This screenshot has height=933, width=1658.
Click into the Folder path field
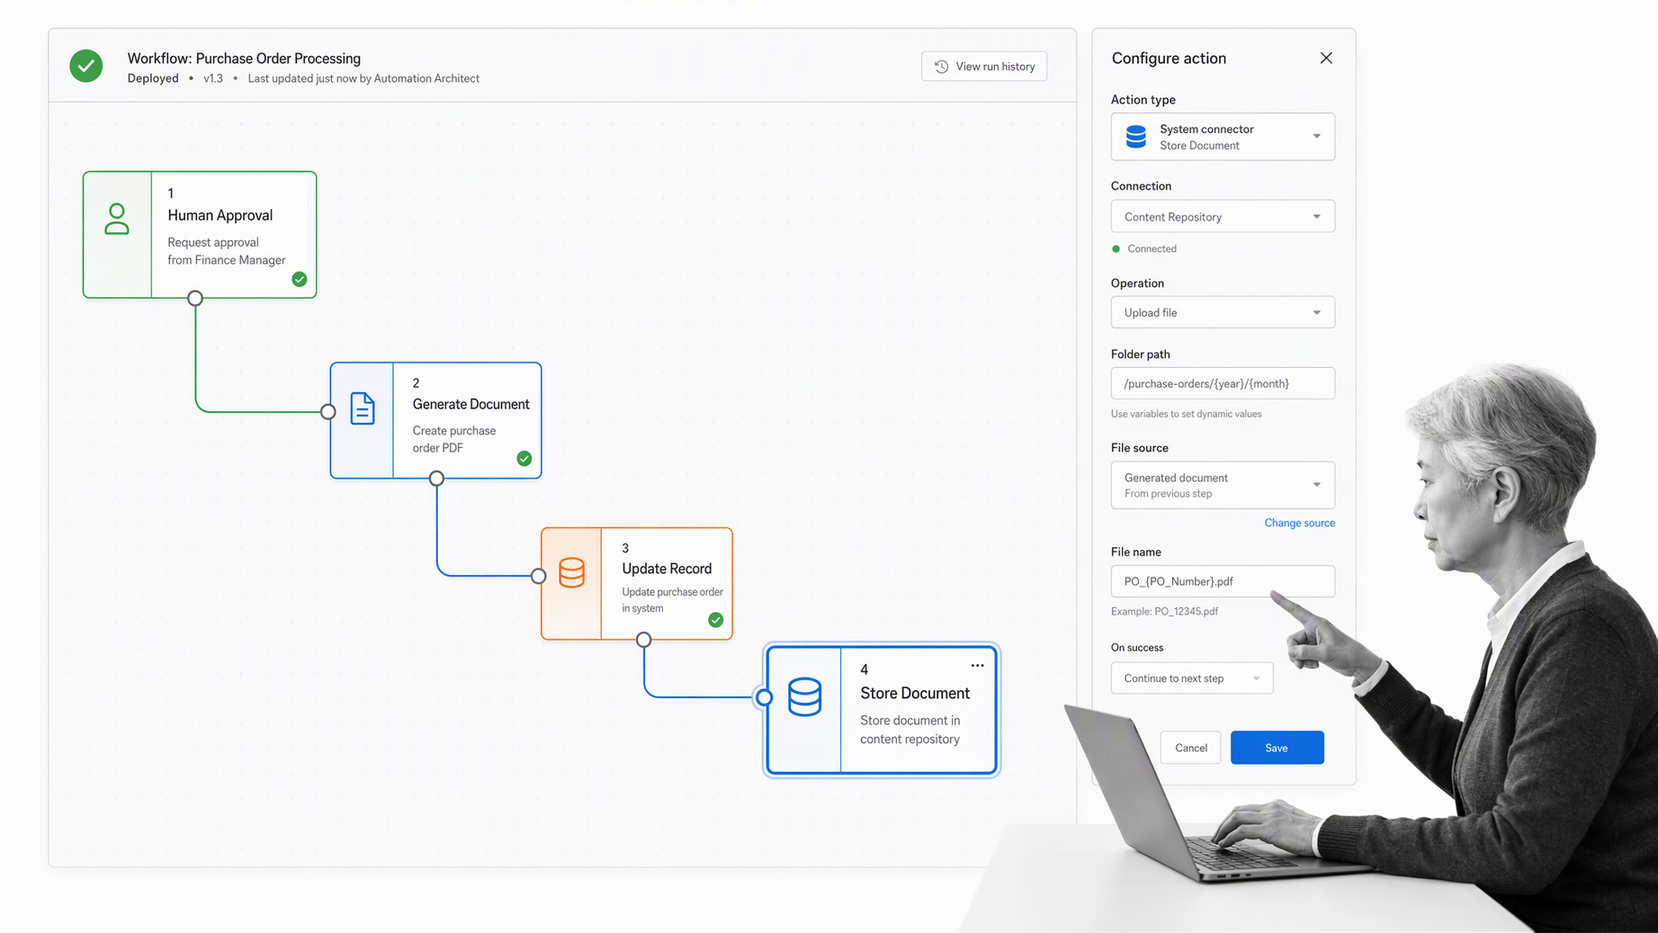point(1222,383)
